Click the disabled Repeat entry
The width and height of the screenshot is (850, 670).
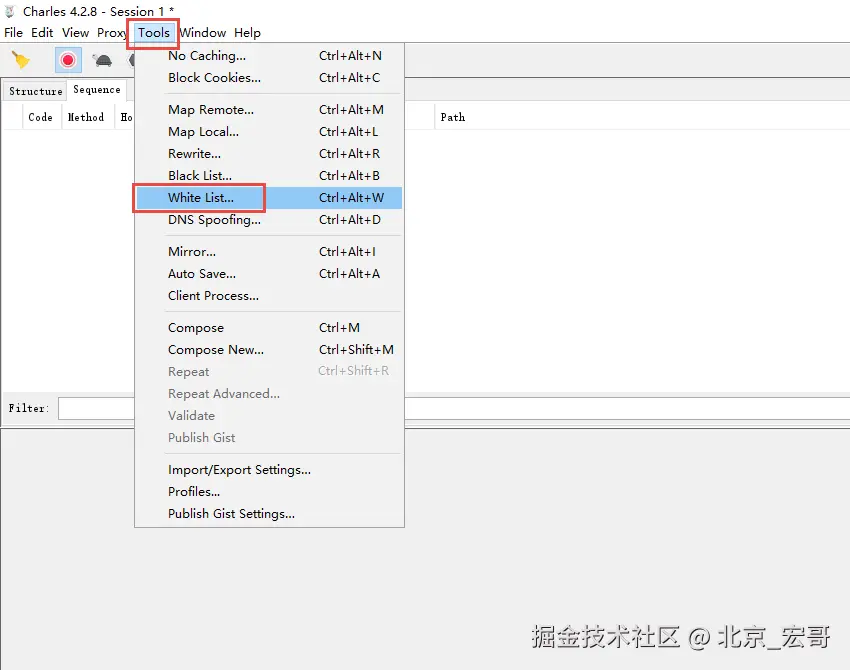[x=268, y=371]
